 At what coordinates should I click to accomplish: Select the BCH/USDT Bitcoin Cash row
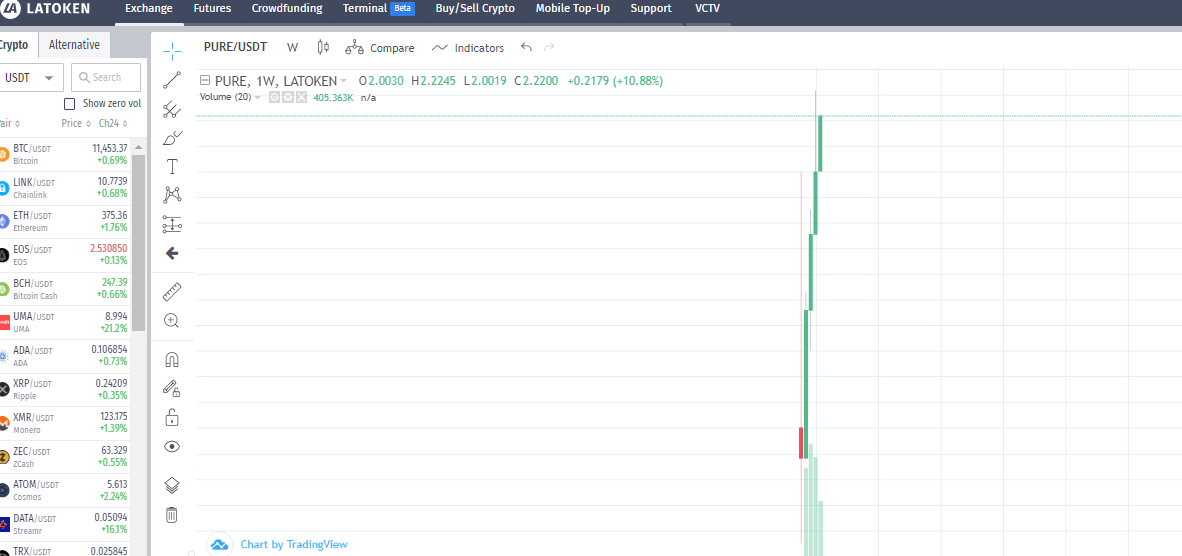point(65,289)
